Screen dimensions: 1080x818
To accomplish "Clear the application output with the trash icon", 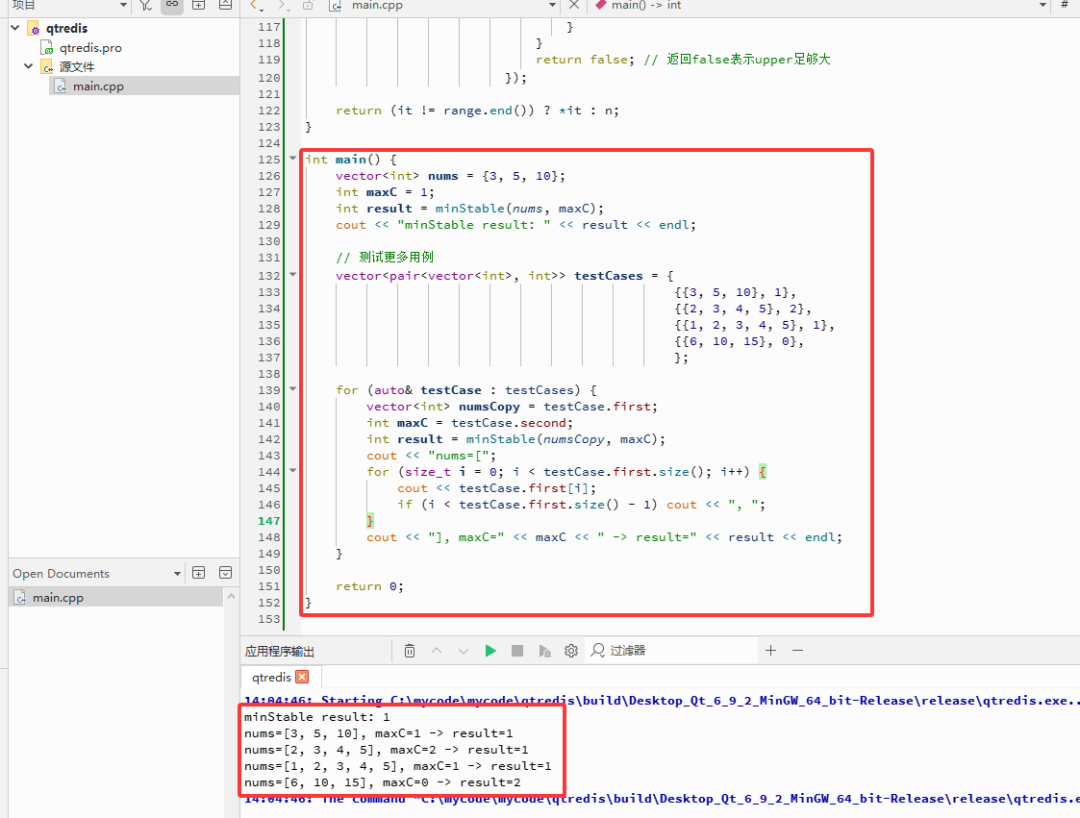I will click(x=410, y=651).
